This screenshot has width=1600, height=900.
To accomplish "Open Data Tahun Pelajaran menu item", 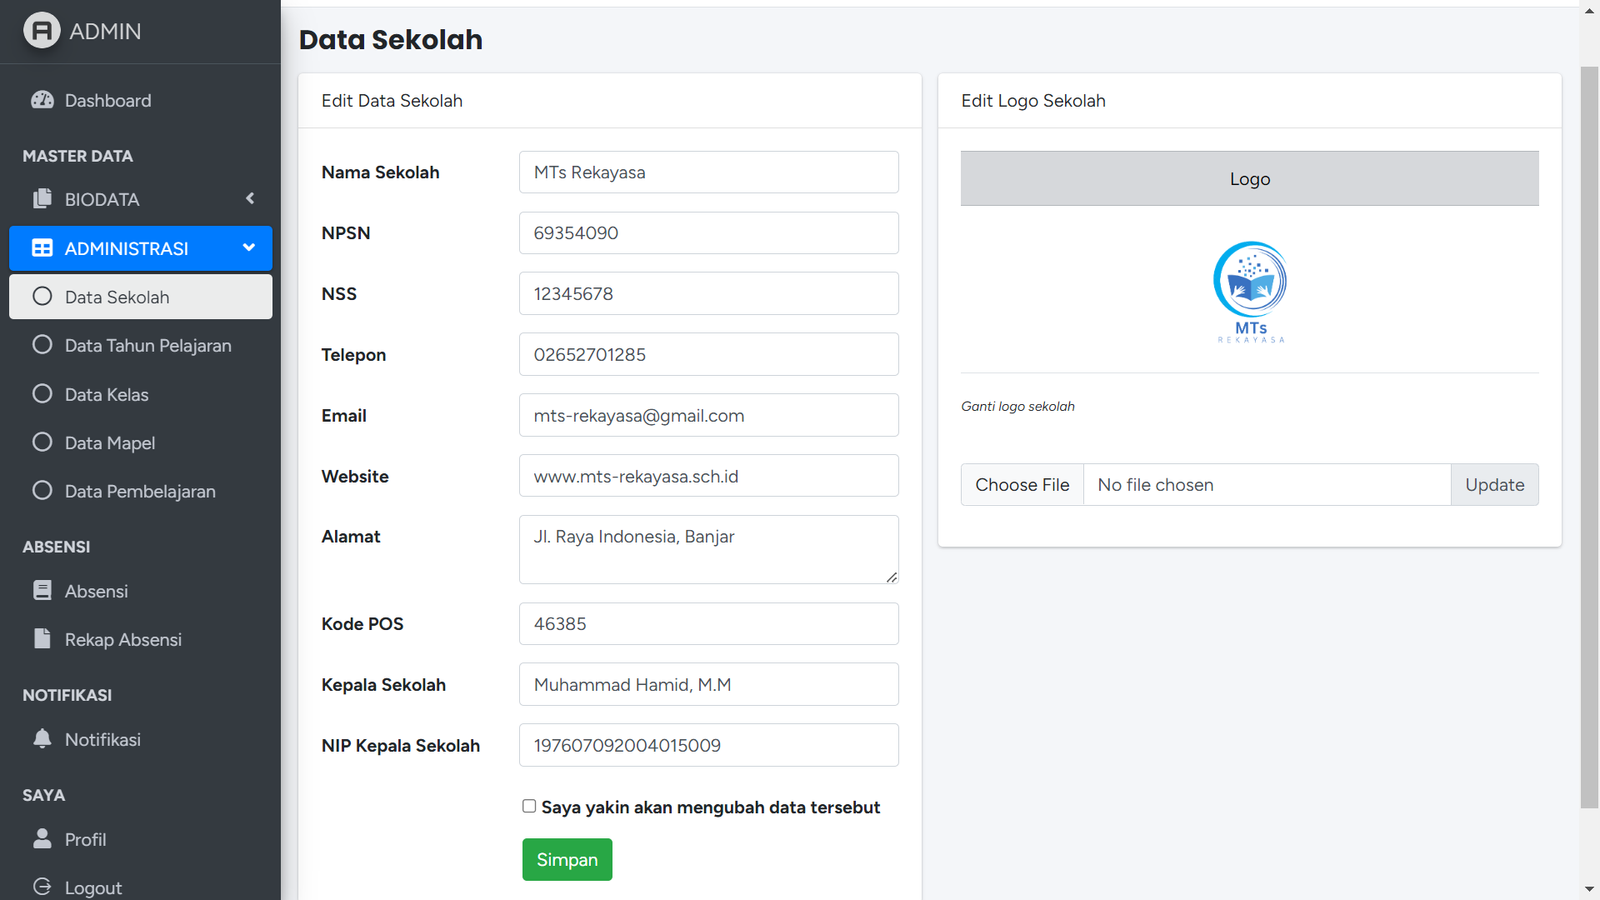I will (x=147, y=346).
